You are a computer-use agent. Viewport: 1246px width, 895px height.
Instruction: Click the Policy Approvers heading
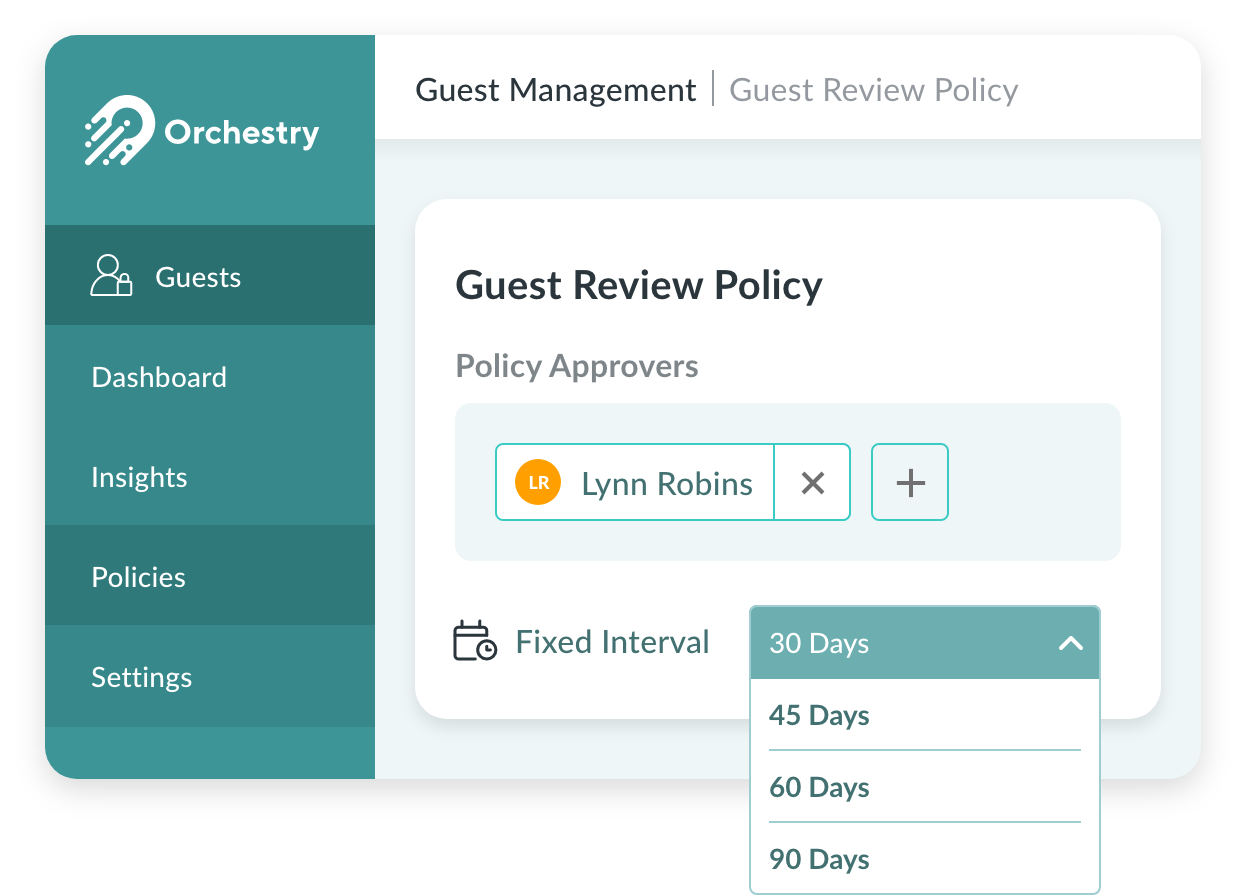coord(576,366)
